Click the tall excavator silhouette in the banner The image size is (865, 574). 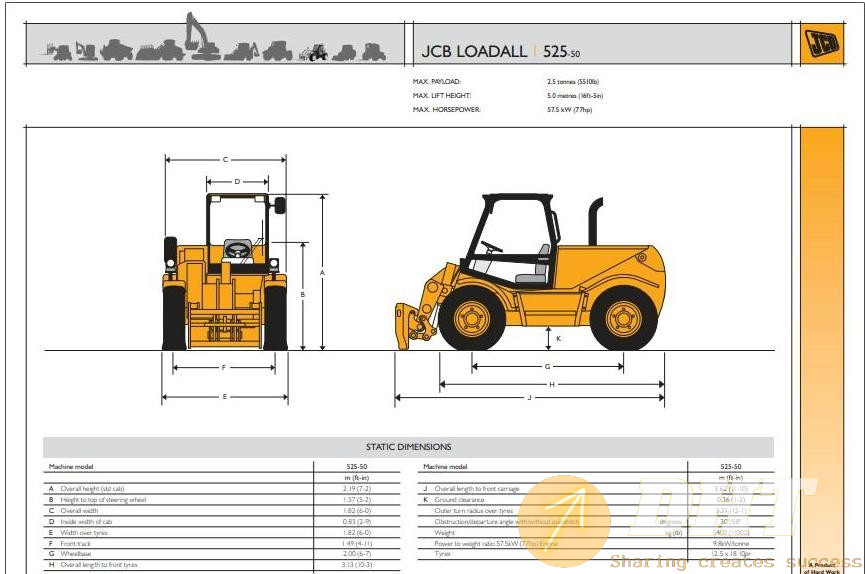(x=202, y=36)
